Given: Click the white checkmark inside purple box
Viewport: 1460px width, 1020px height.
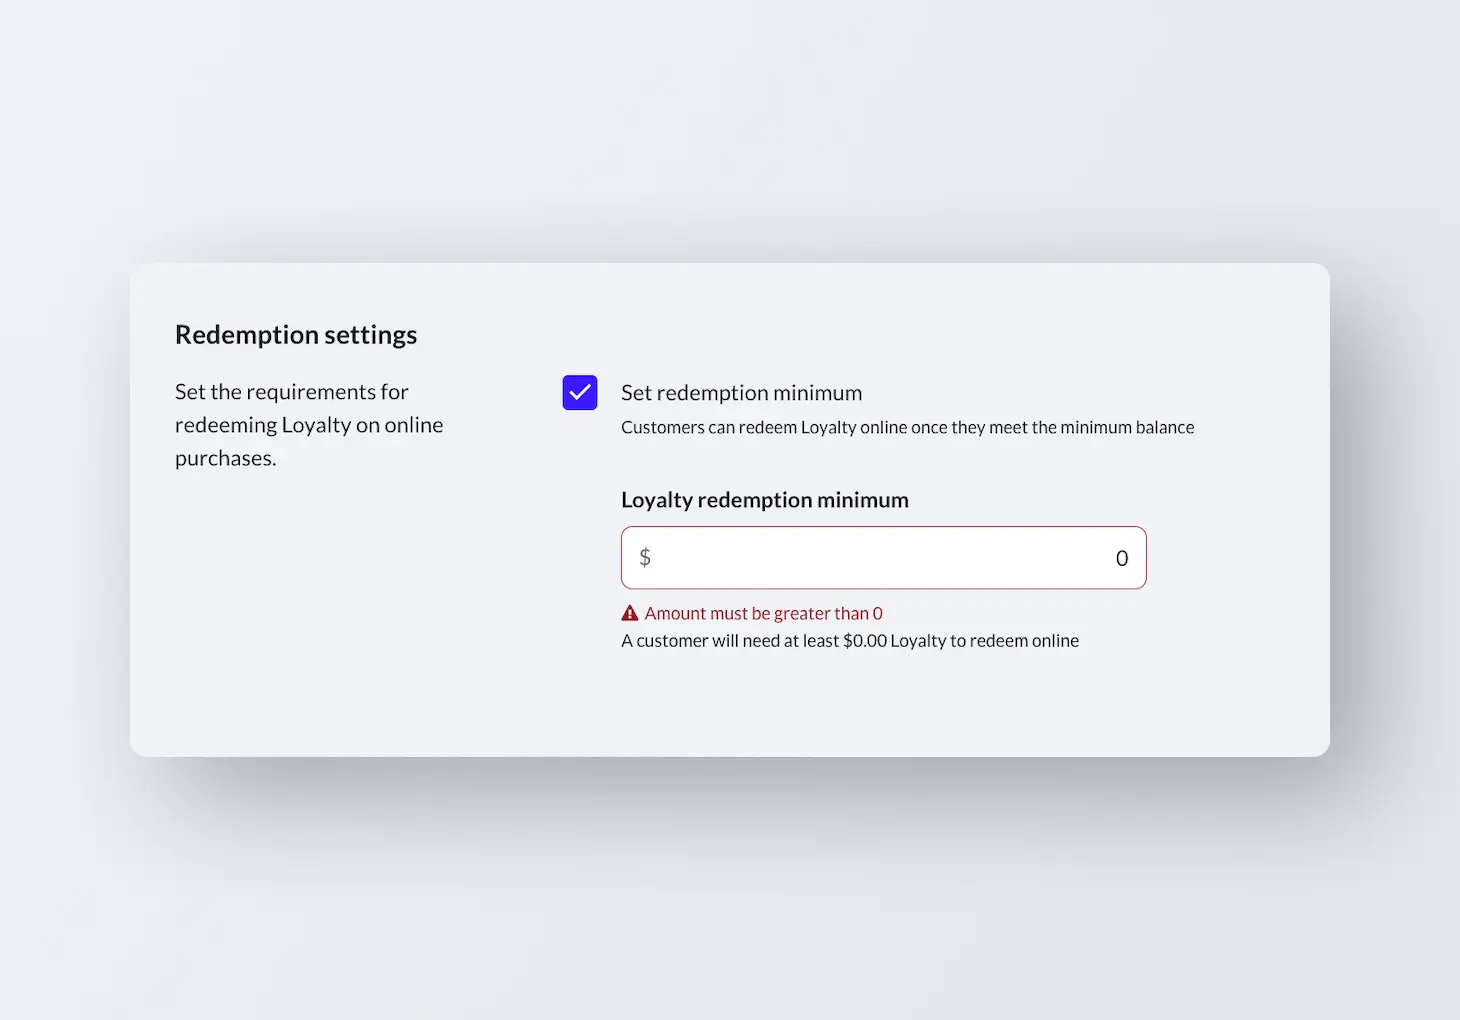Looking at the screenshot, I should pyautogui.click(x=580, y=393).
